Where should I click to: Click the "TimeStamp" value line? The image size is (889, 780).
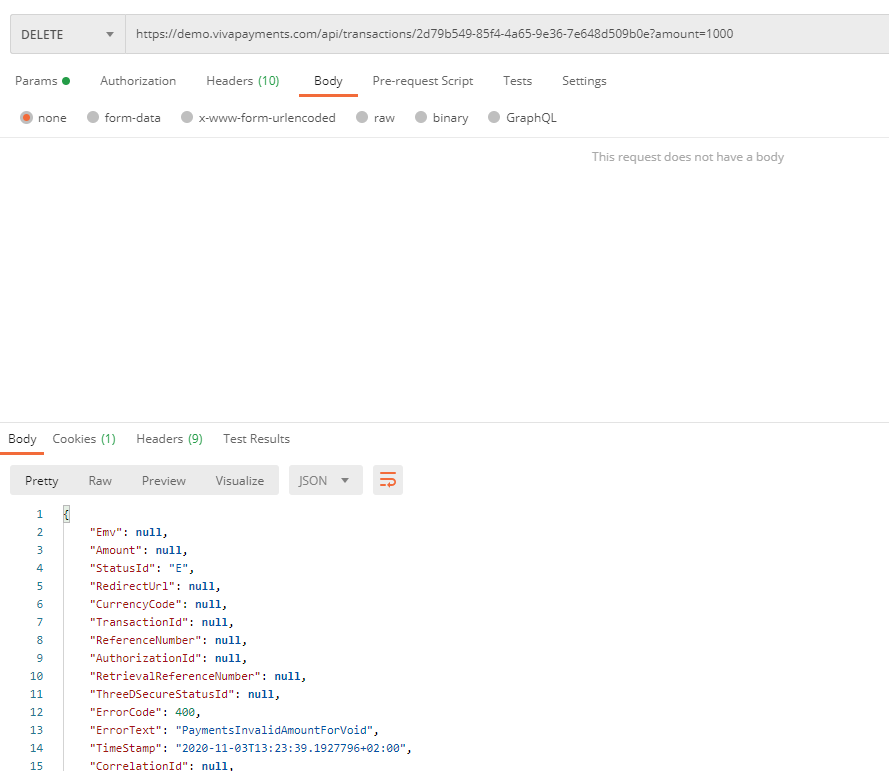pyautogui.click(x=250, y=748)
